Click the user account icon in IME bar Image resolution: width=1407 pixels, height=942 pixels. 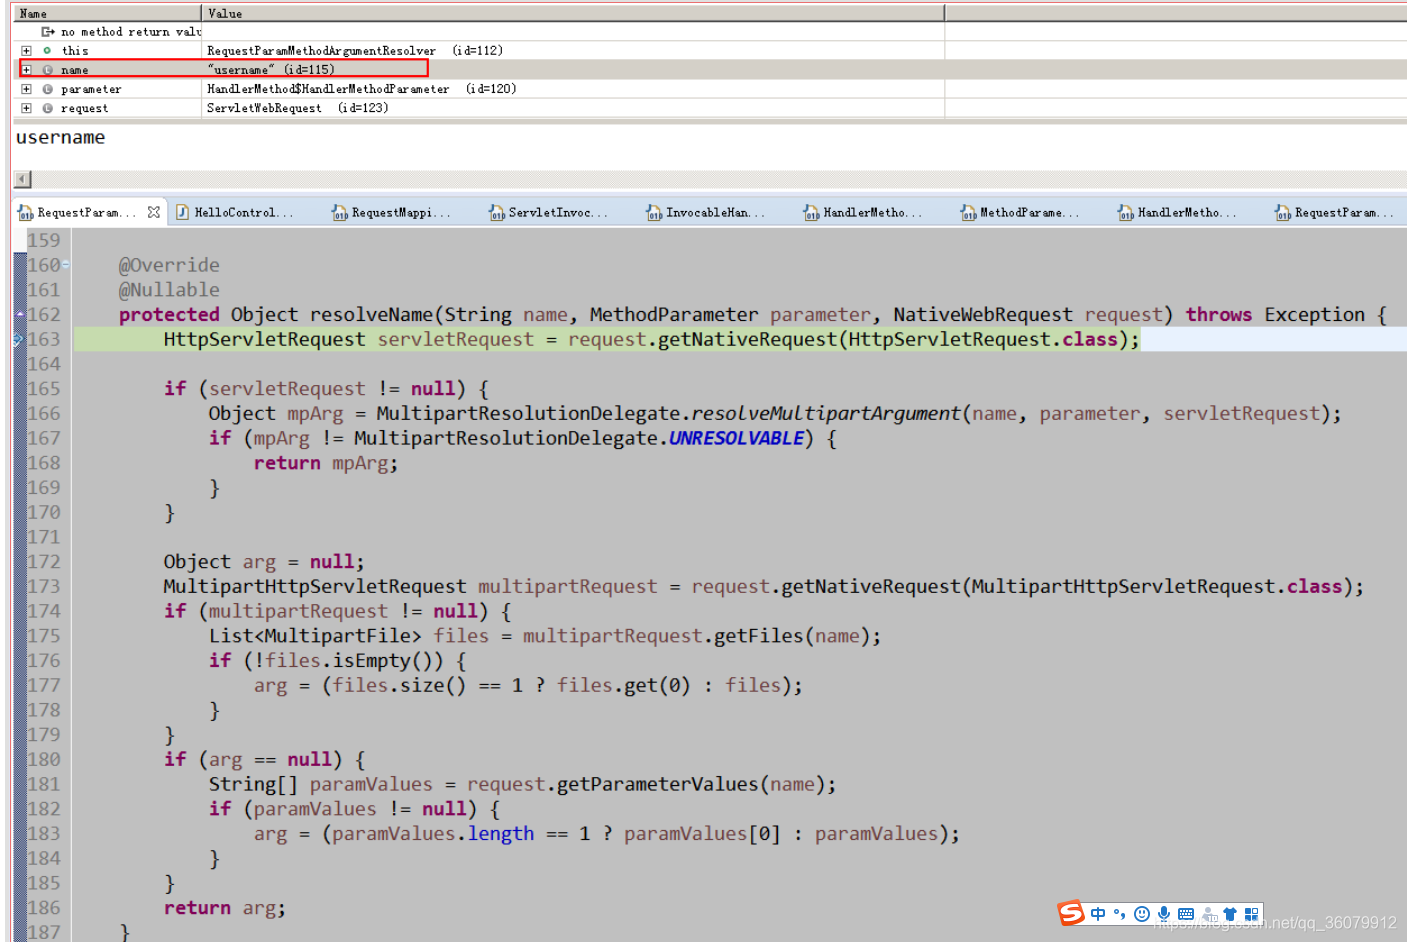coord(1209,914)
